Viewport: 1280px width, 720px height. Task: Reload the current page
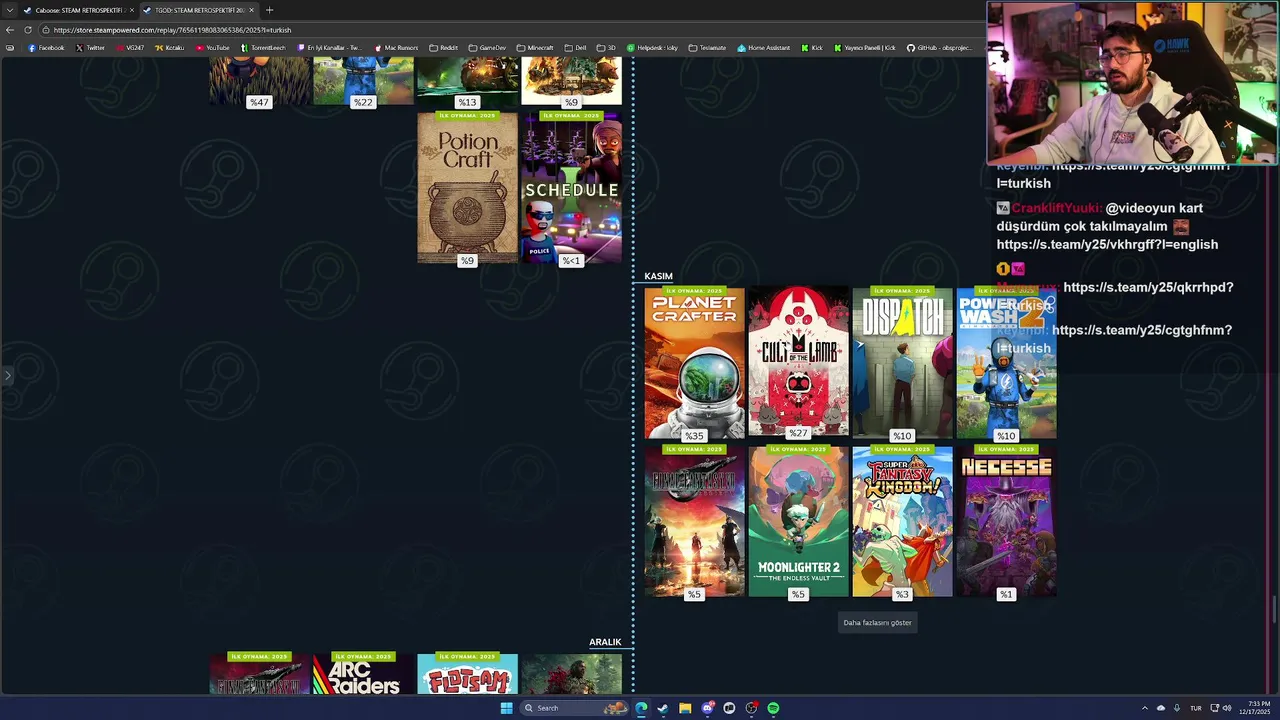coord(29,30)
